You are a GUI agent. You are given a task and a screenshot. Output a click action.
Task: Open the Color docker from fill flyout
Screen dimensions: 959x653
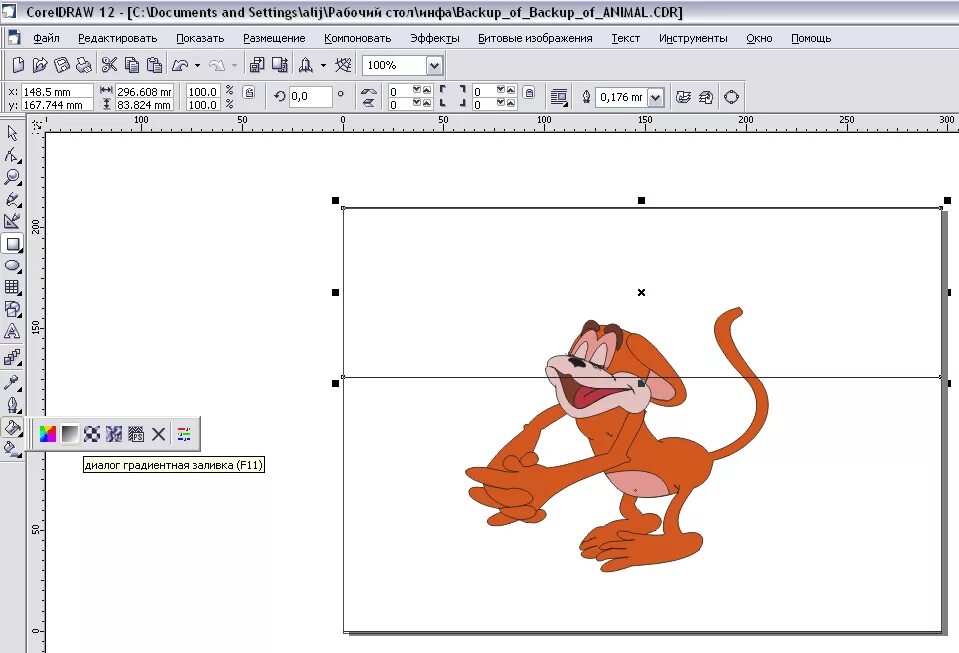[183, 434]
